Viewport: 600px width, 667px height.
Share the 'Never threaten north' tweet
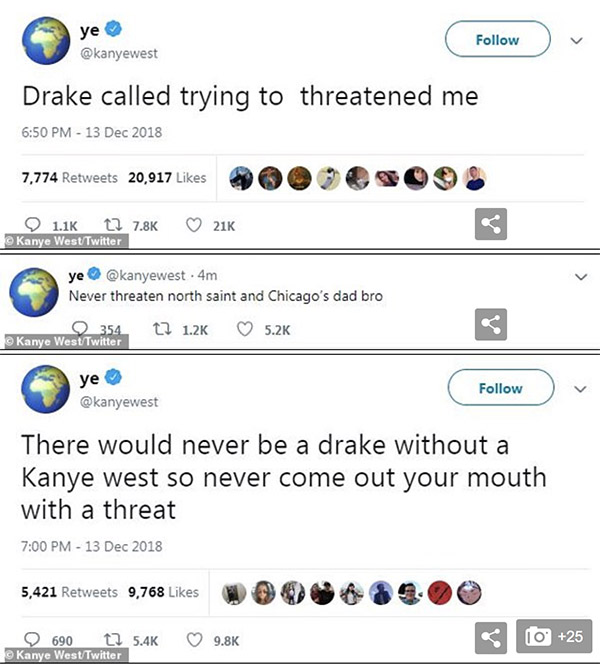[491, 324]
